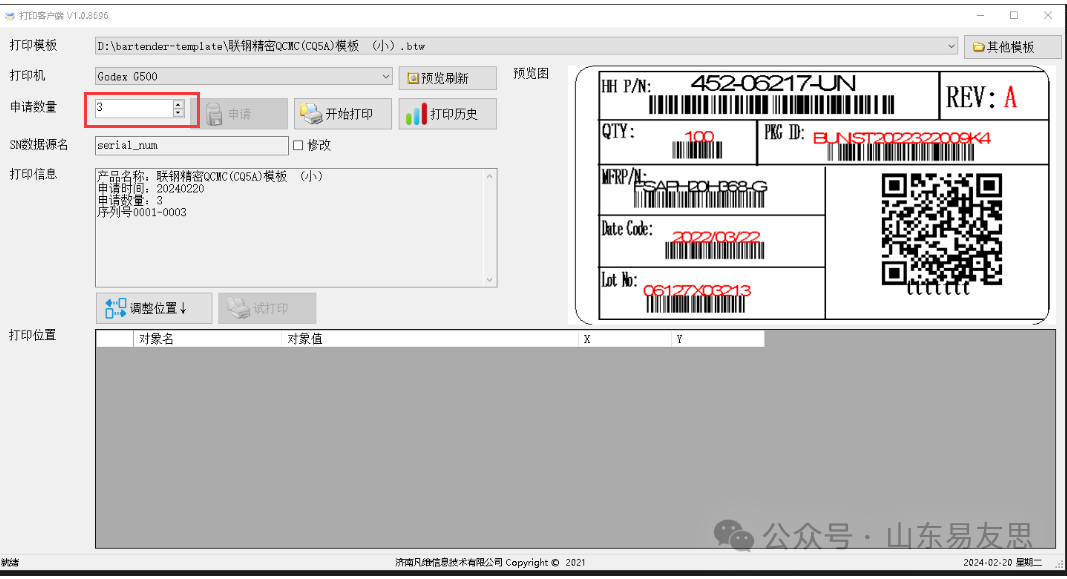Click the 其他模板 folder icon button
This screenshot has width=1067, height=579.
1012,46
